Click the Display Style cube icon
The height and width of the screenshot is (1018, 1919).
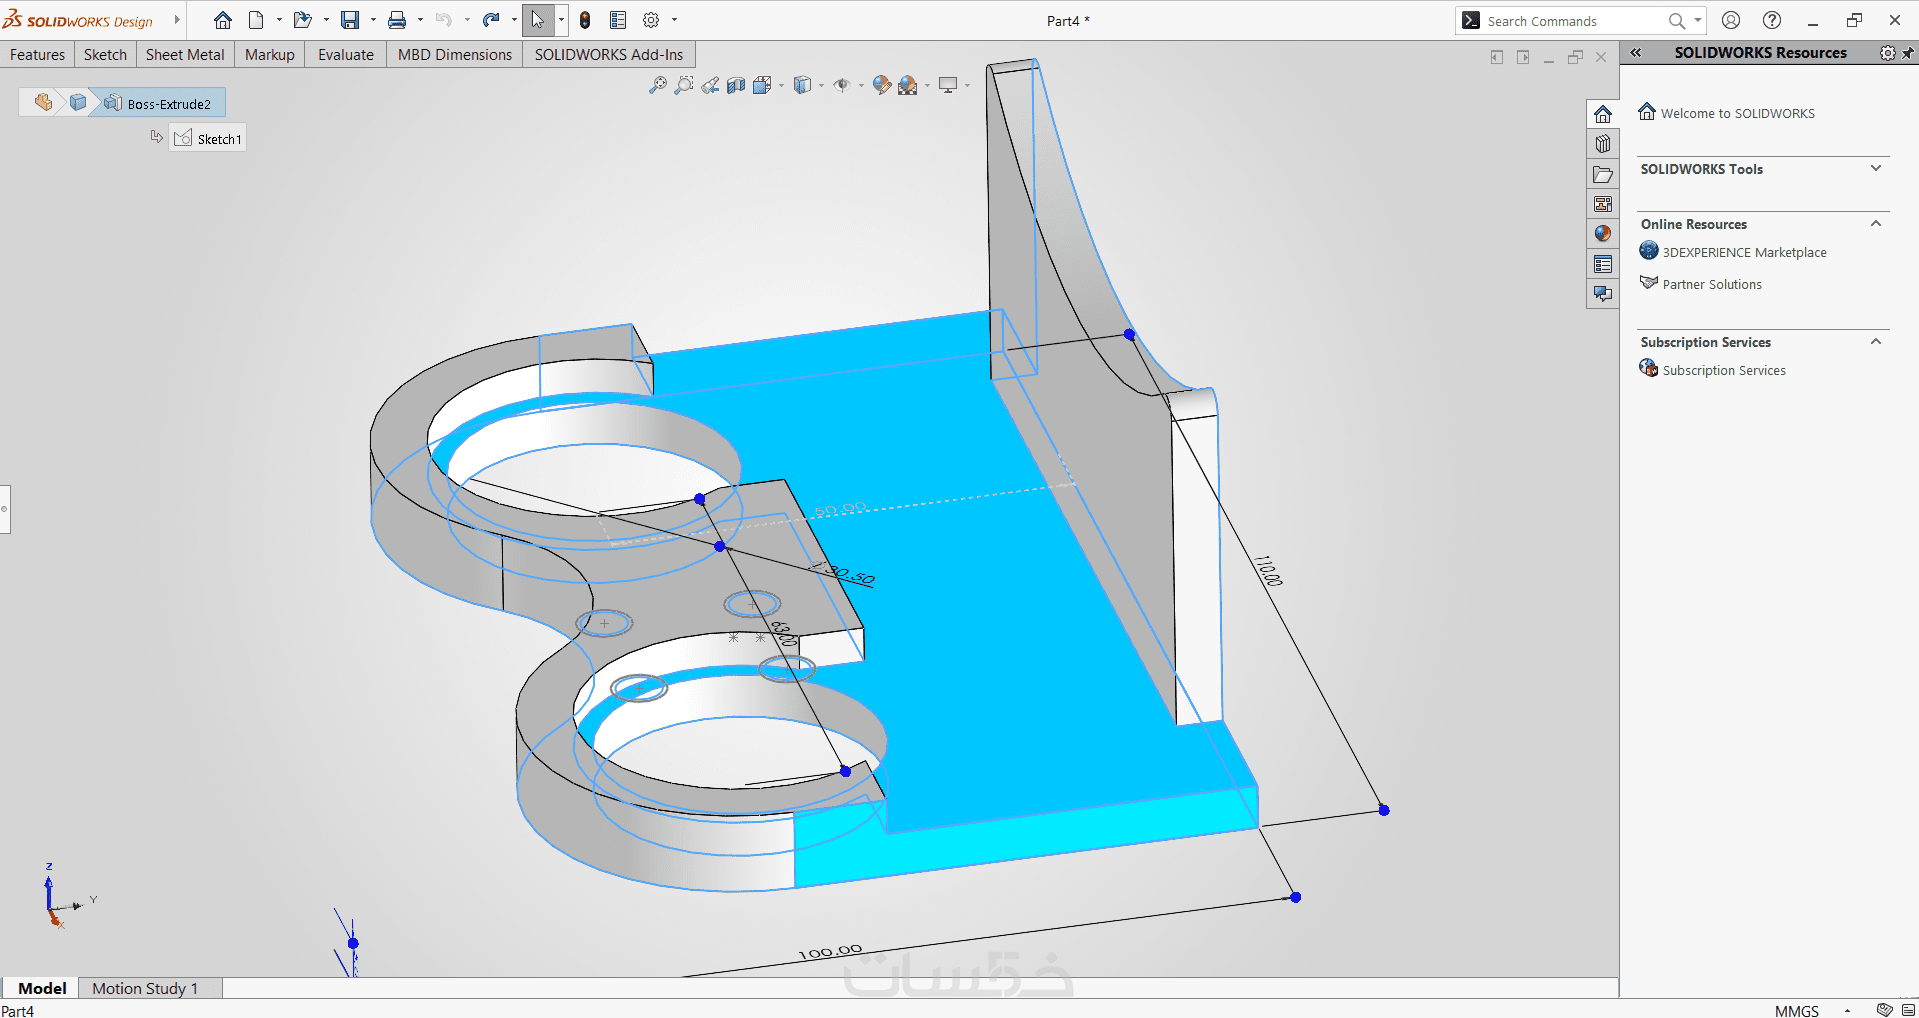tap(802, 86)
